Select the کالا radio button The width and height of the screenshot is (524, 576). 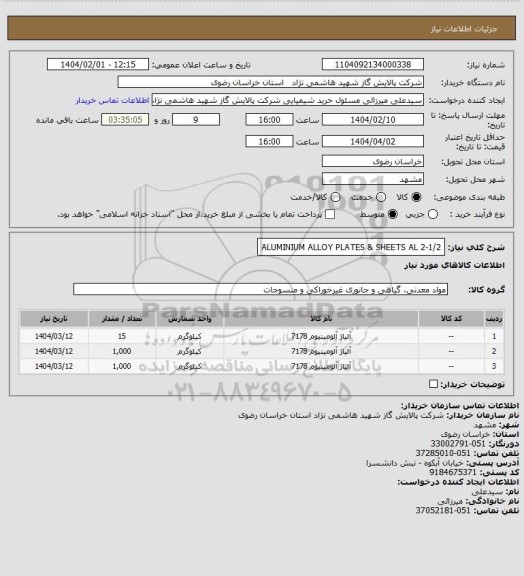[x=416, y=197]
